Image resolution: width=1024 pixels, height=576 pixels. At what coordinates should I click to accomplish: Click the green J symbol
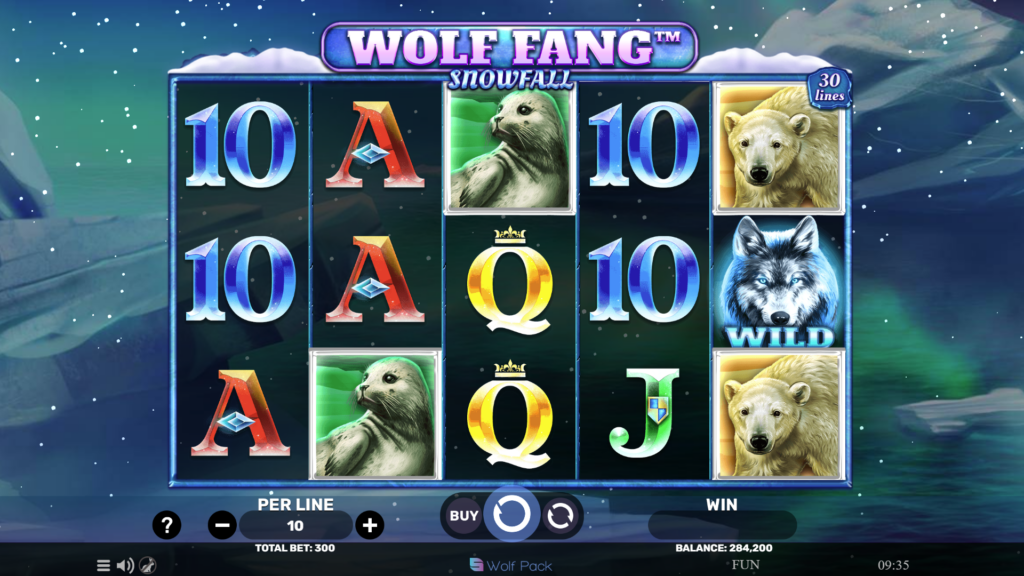pyautogui.click(x=645, y=412)
